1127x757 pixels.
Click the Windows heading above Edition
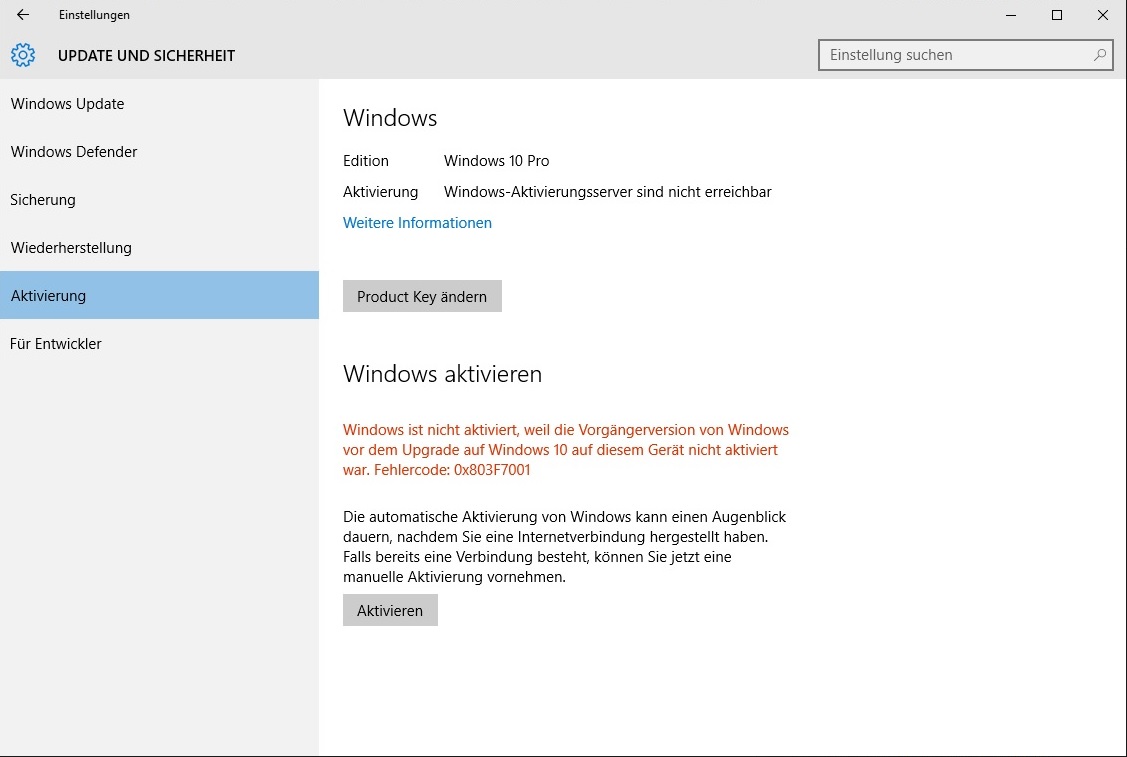[x=390, y=118]
